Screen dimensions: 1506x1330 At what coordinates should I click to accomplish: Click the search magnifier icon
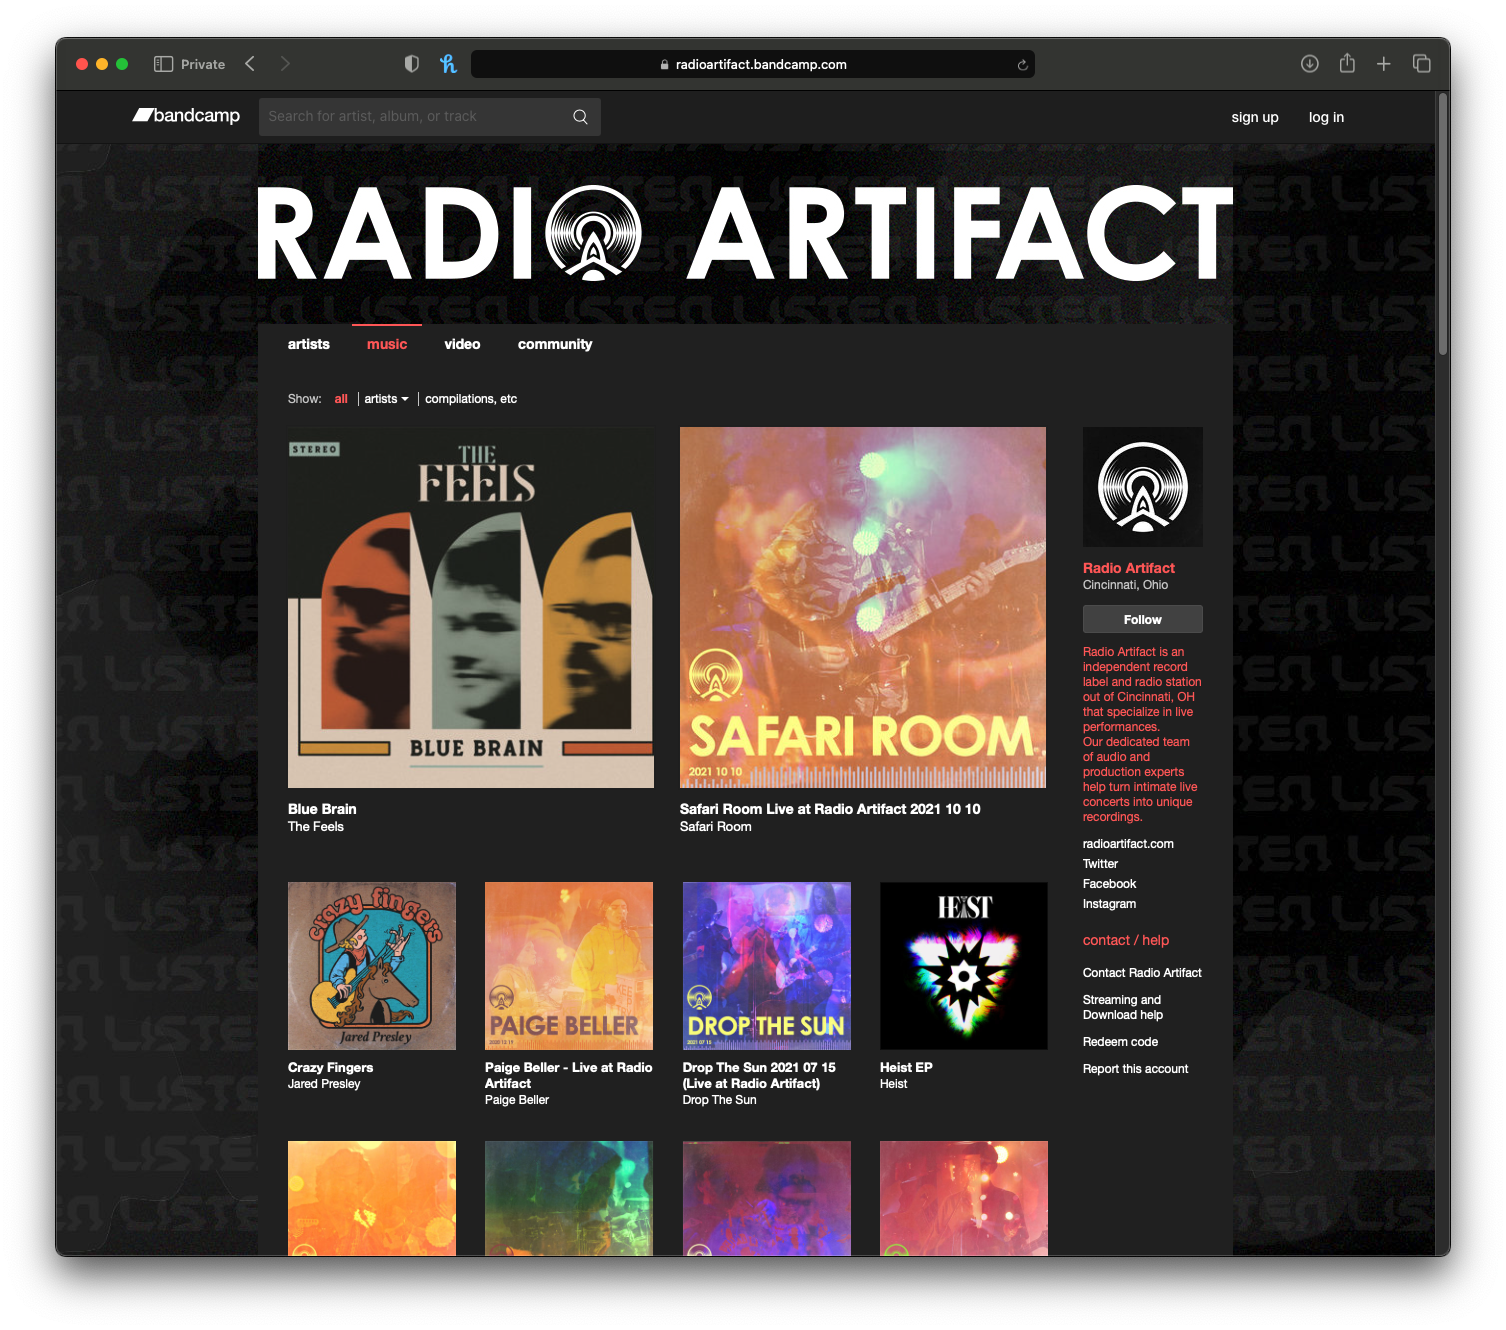(580, 117)
